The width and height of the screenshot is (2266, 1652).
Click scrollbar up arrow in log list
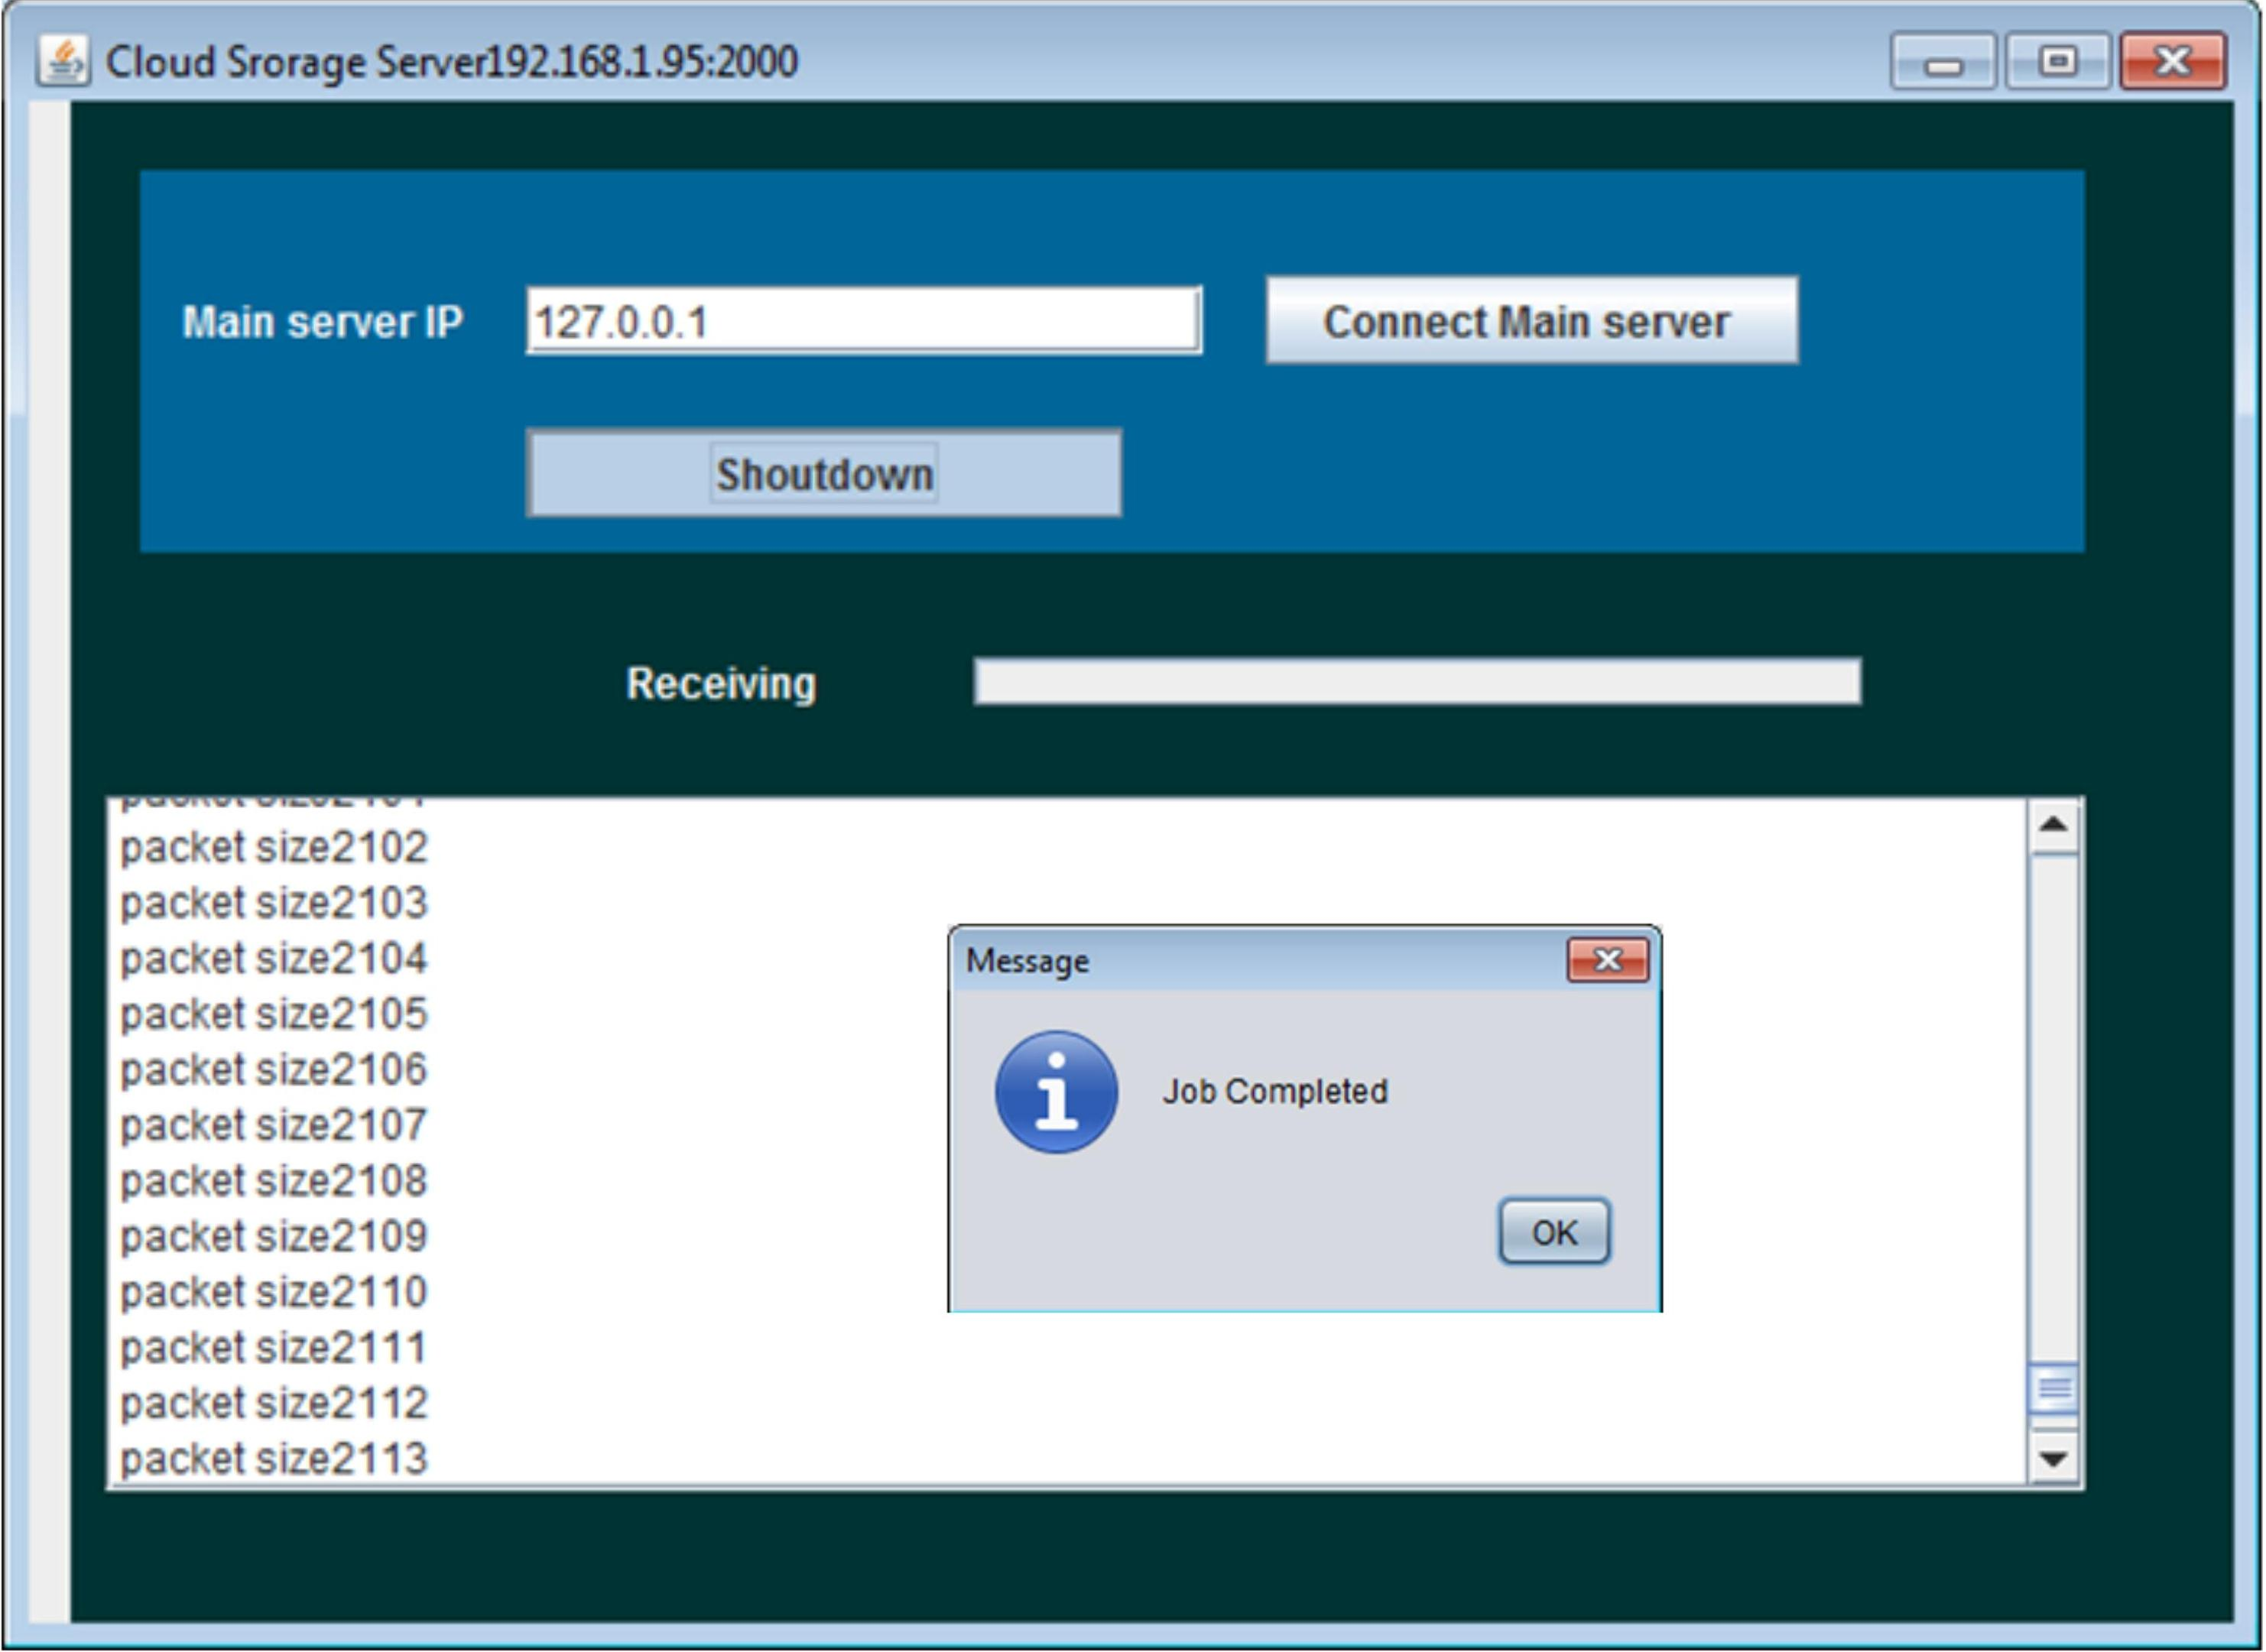(x=2053, y=826)
